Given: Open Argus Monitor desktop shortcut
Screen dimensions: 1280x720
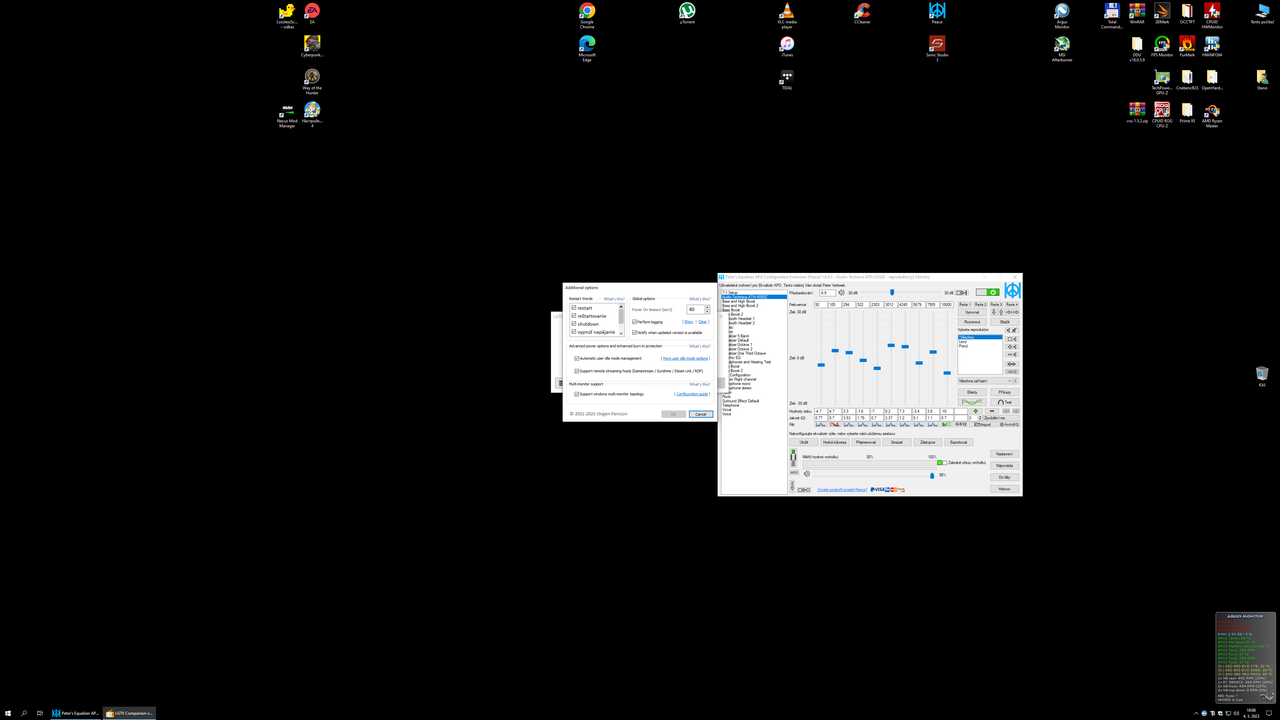Looking at the screenshot, I should click(1062, 14).
